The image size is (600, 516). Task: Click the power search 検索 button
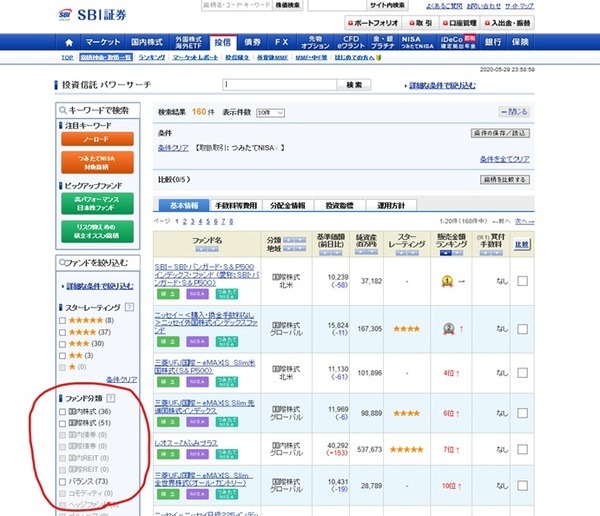[354, 85]
